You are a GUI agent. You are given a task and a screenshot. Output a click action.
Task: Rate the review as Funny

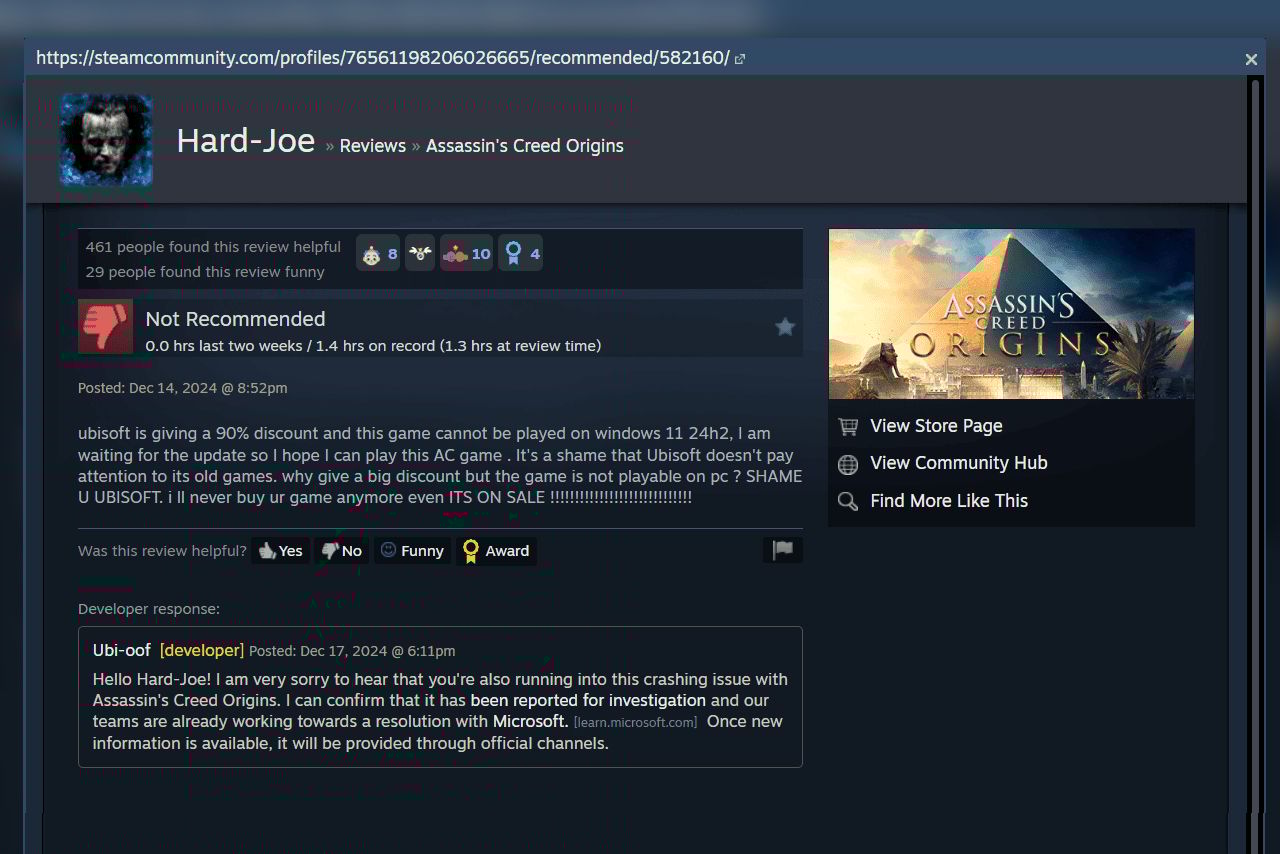tap(412, 551)
